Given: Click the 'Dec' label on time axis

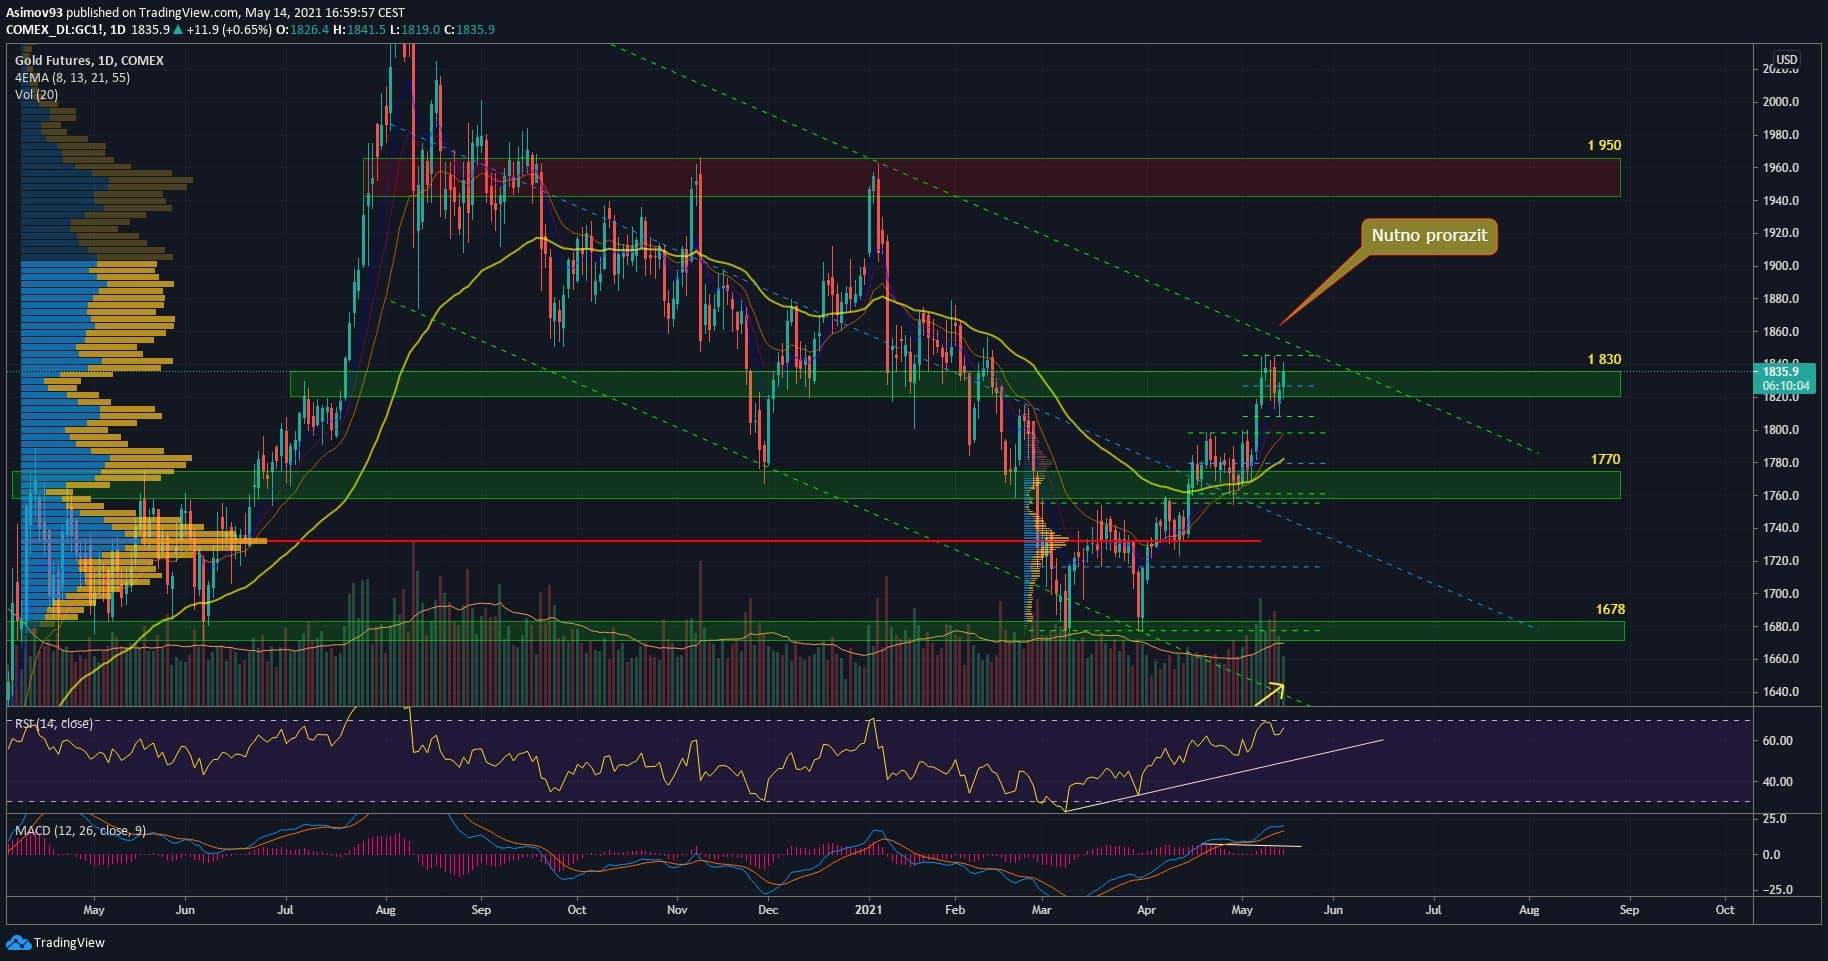Looking at the screenshot, I should (x=768, y=911).
